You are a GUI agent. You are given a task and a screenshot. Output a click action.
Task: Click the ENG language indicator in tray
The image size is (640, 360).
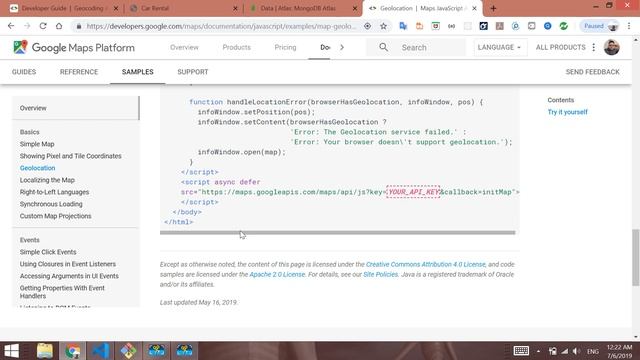(x=593, y=351)
